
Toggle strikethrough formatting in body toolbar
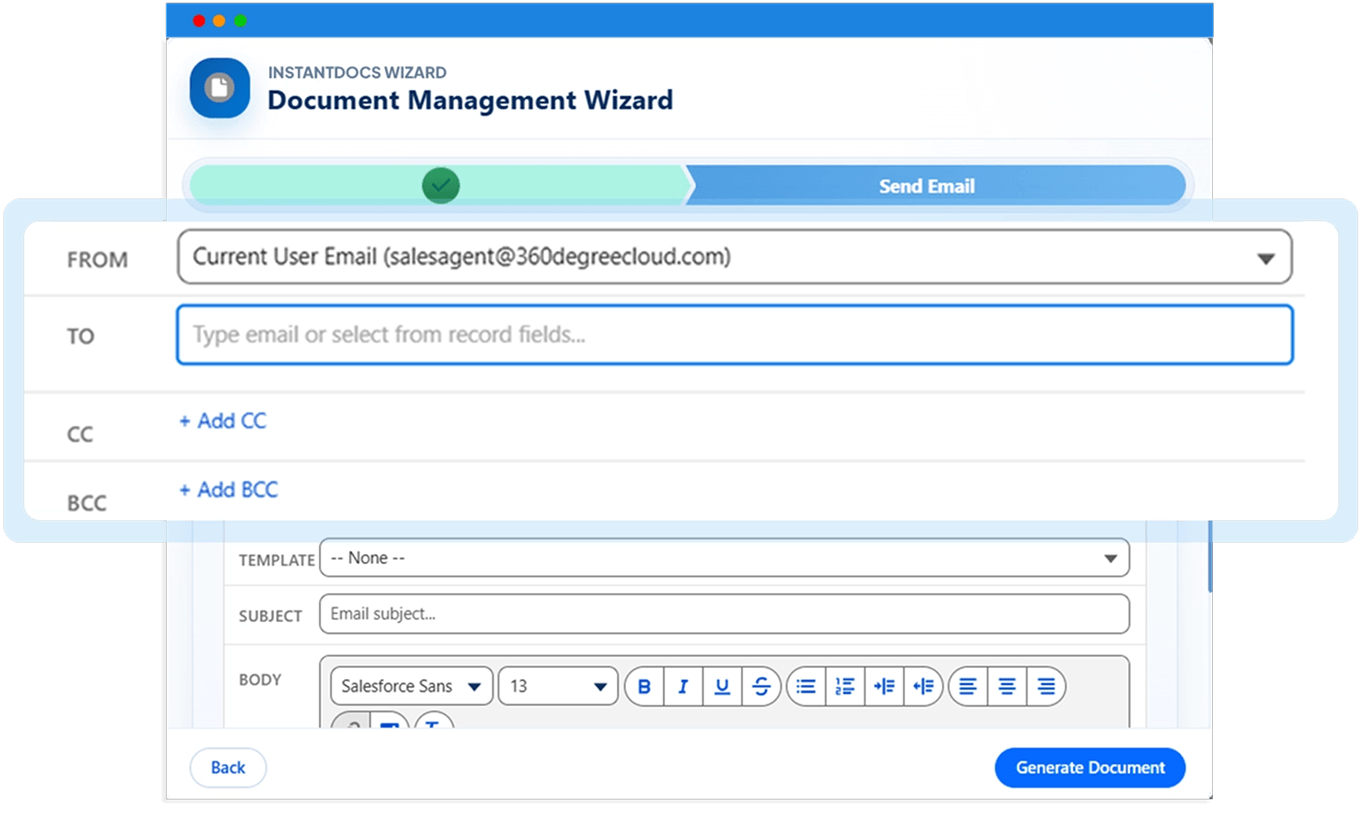(761, 687)
